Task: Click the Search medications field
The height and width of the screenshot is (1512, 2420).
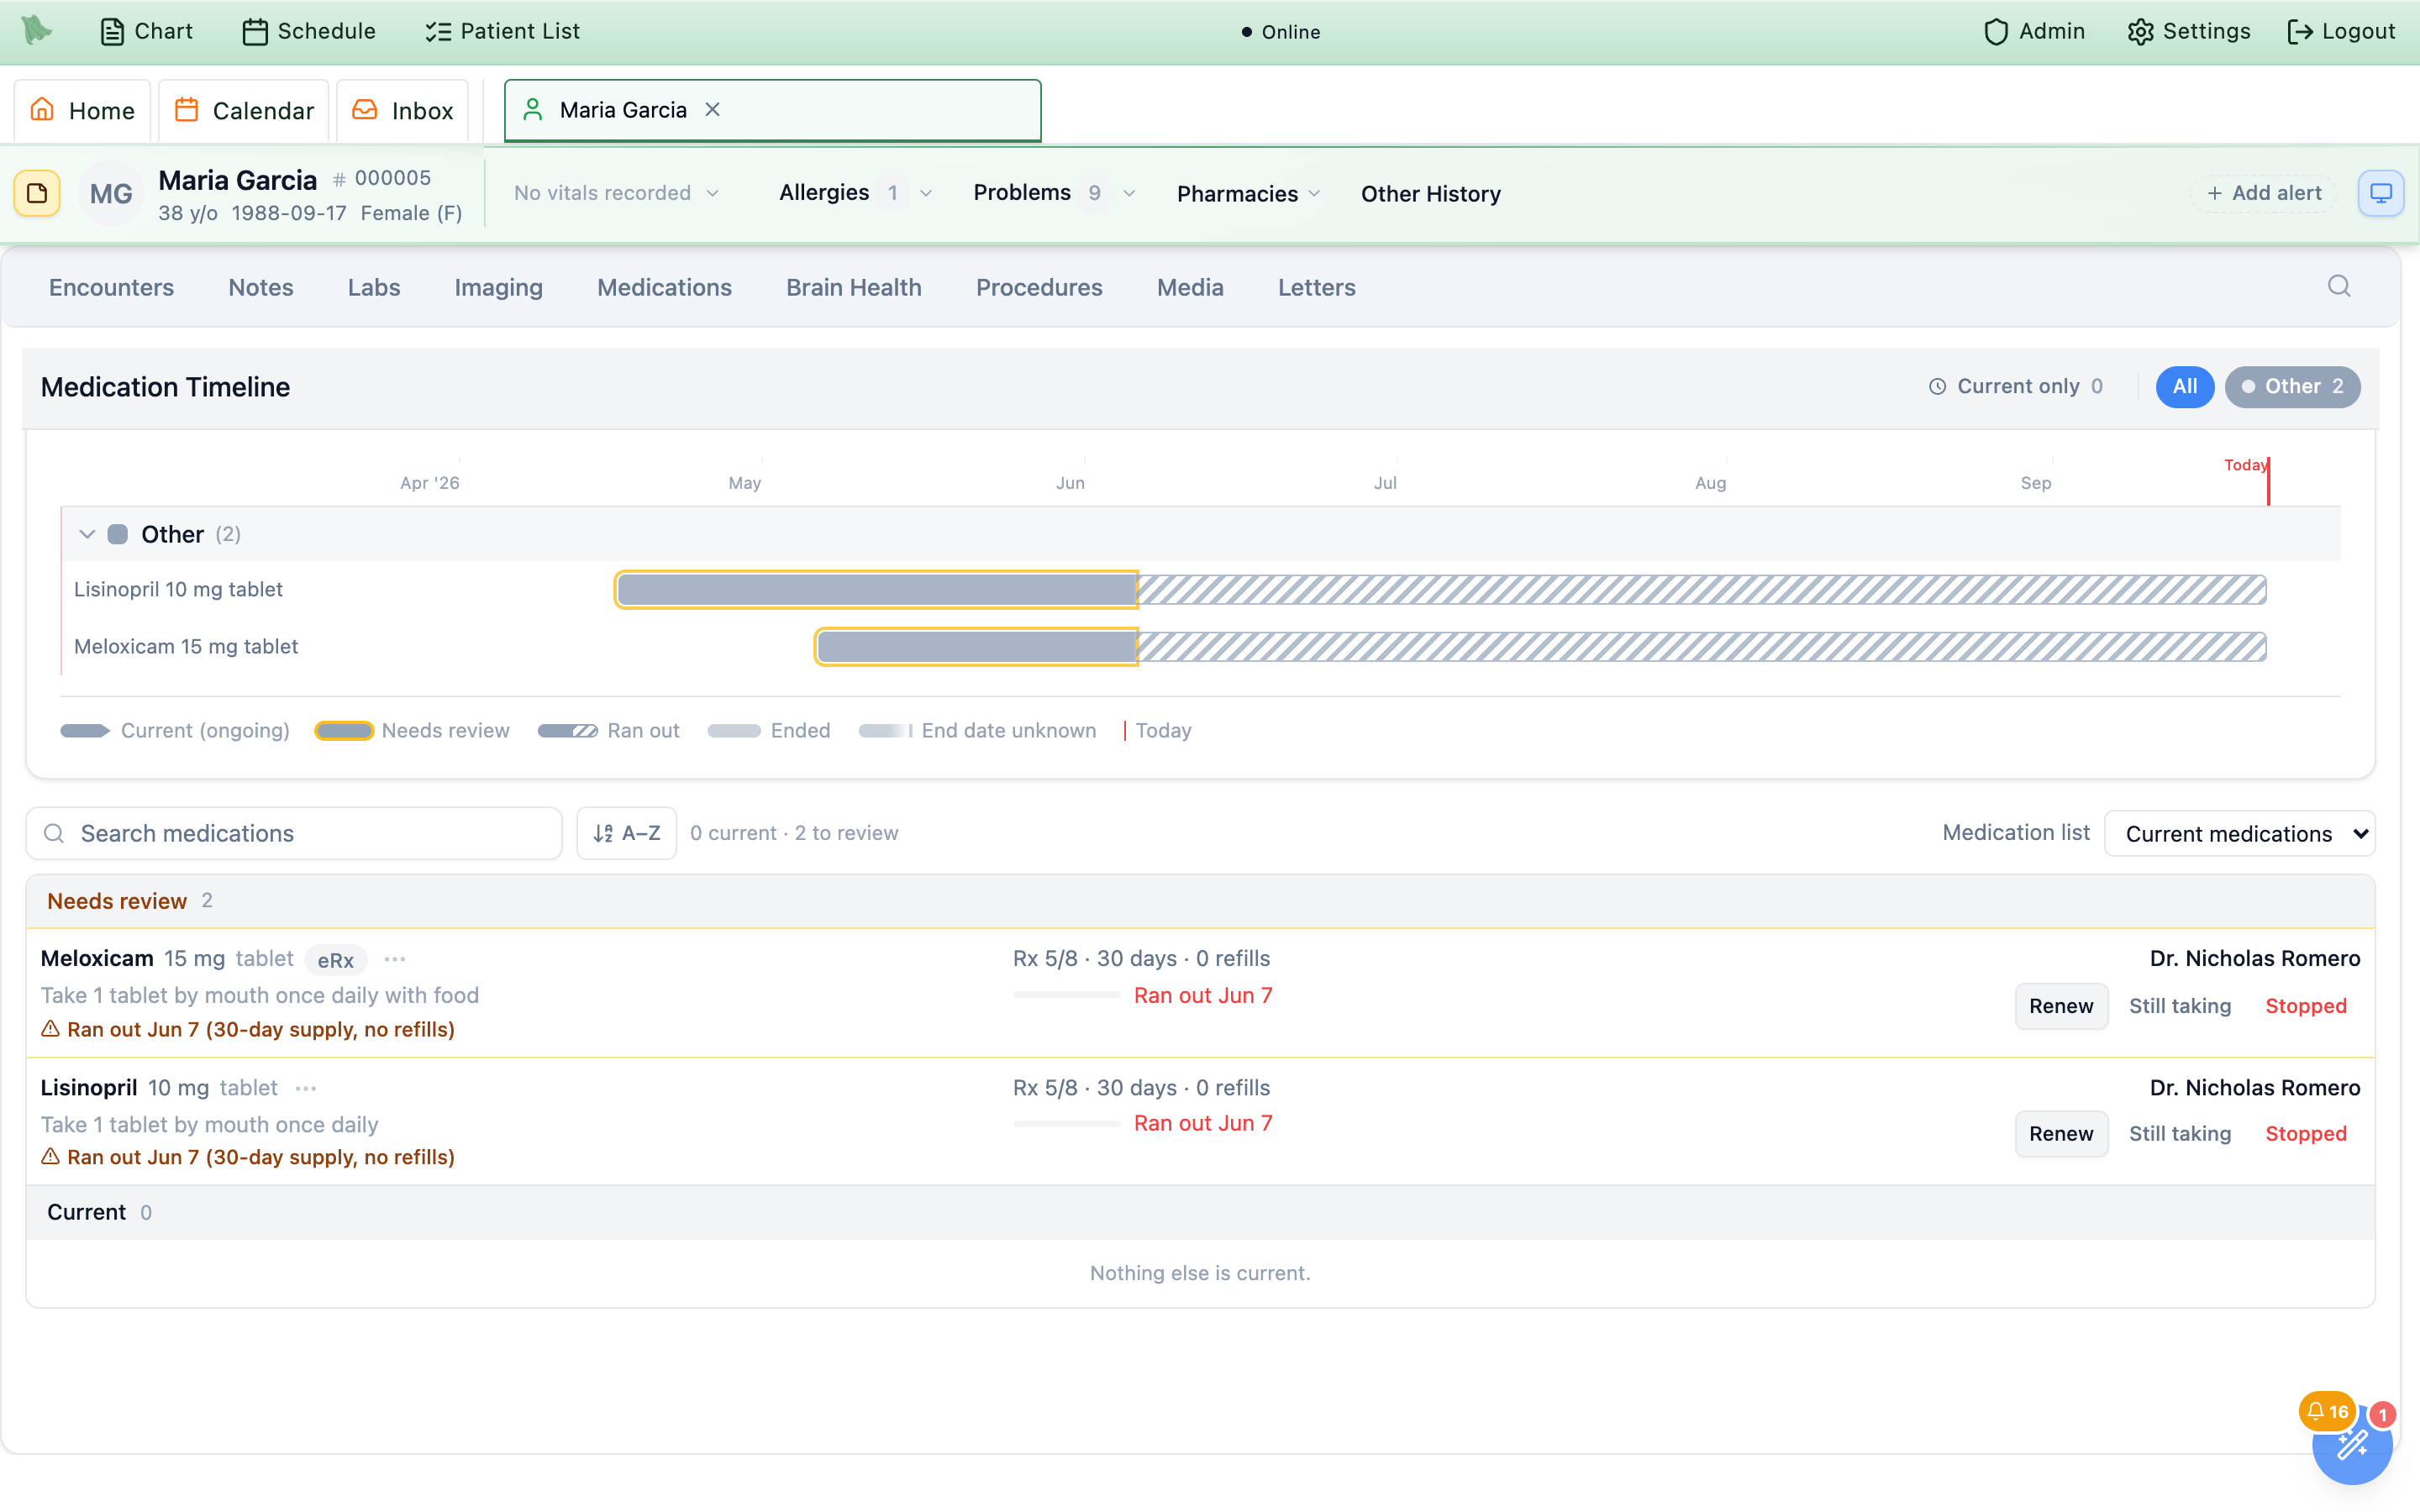Action: point(294,833)
